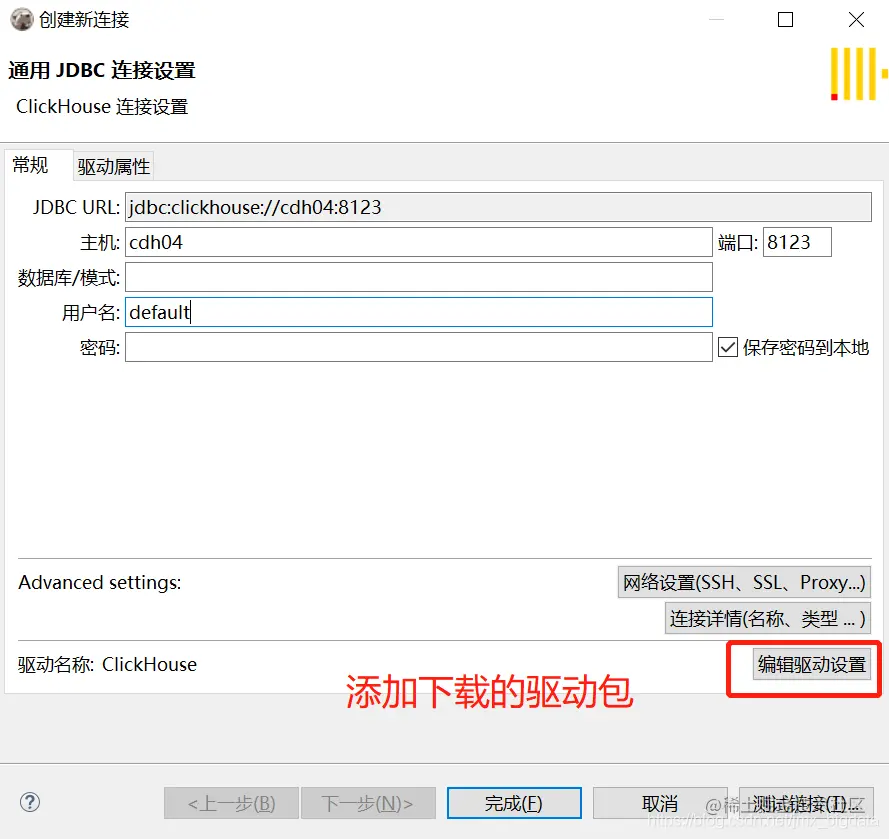Click the 测试链接(T) test connection button
The image size is (889, 839).
(806, 803)
